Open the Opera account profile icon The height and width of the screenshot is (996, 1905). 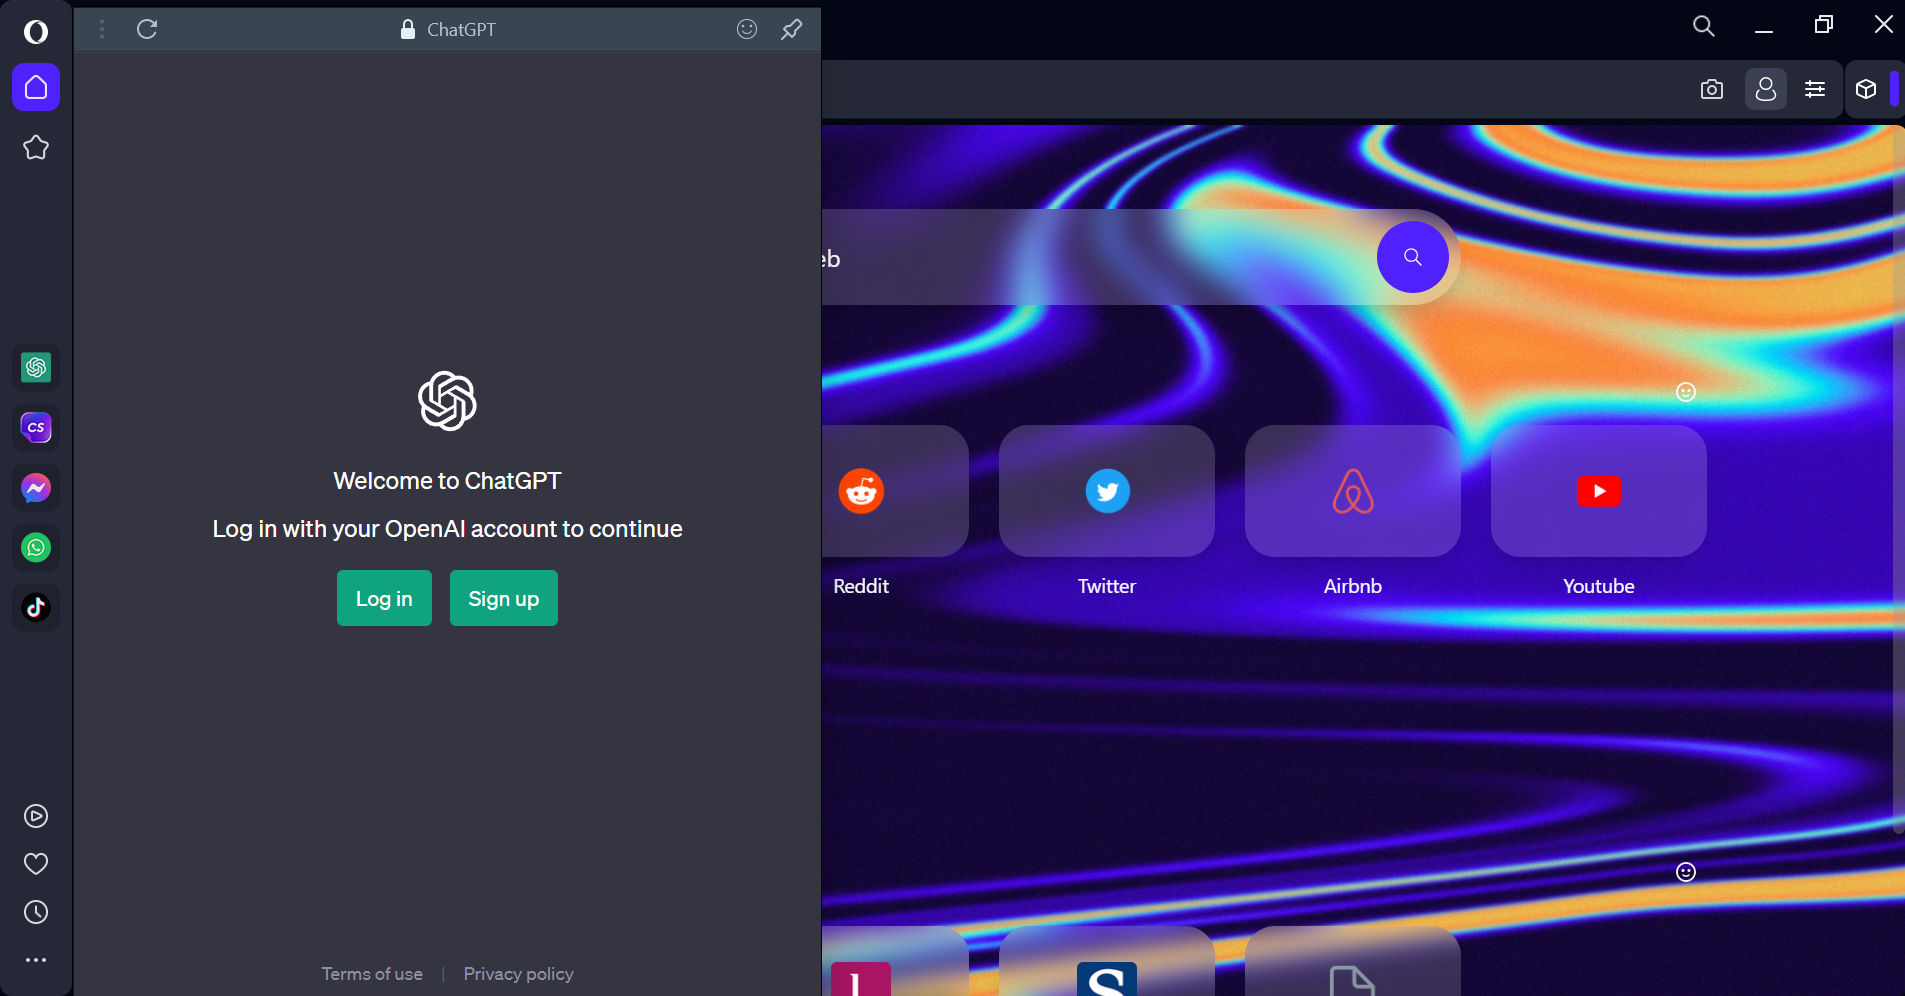coord(1766,89)
